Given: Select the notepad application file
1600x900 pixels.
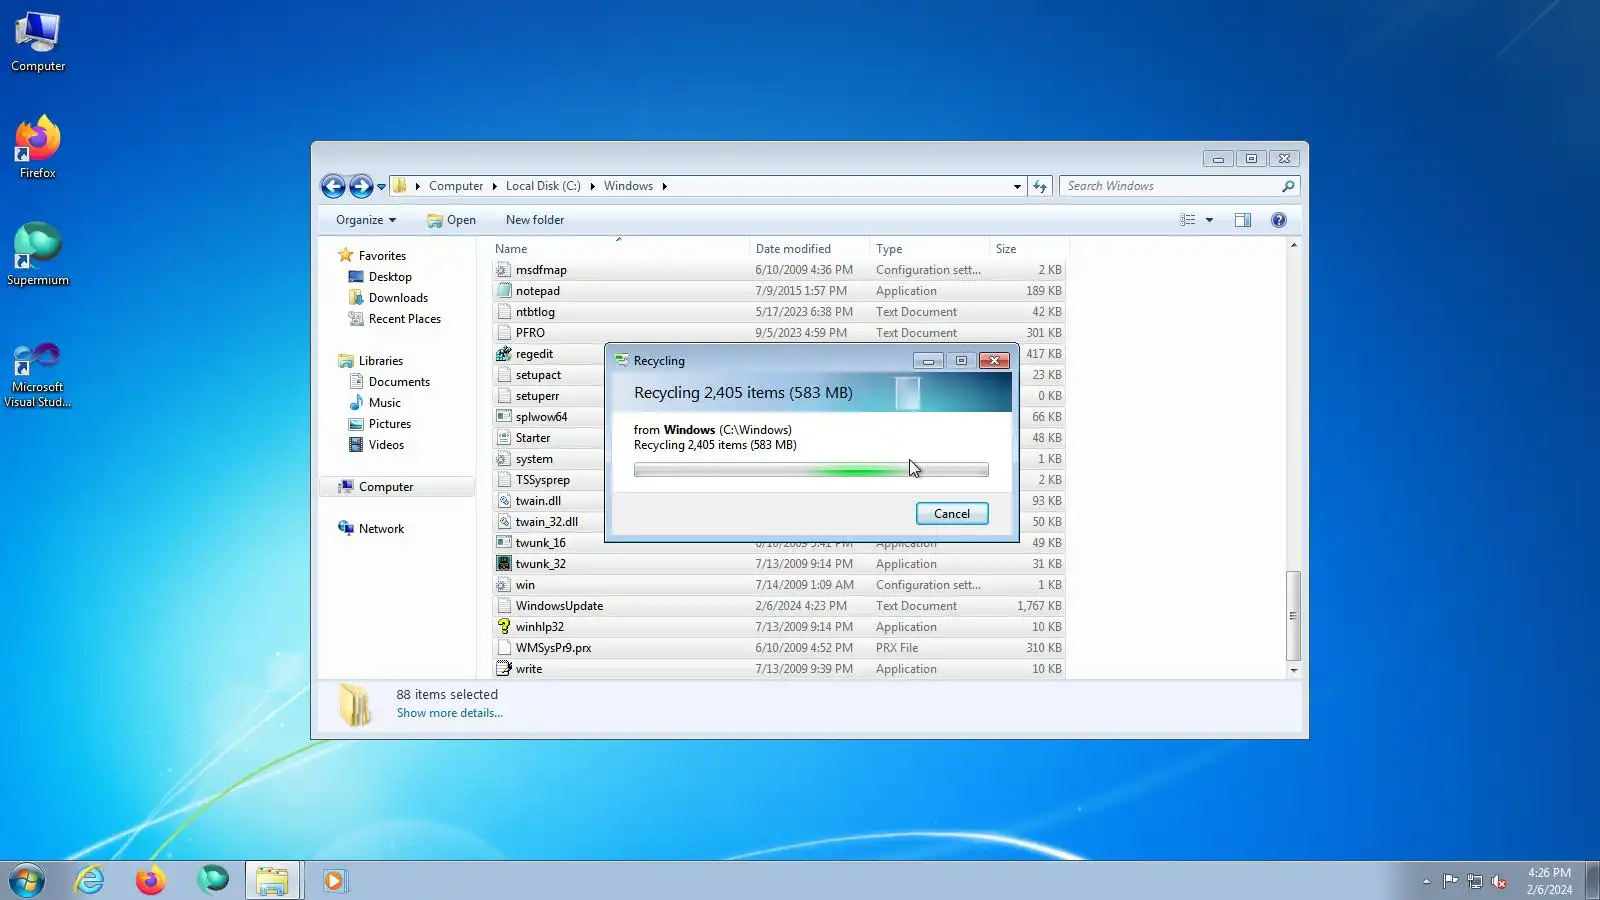Looking at the screenshot, I should pyautogui.click(x=779, y=291).
